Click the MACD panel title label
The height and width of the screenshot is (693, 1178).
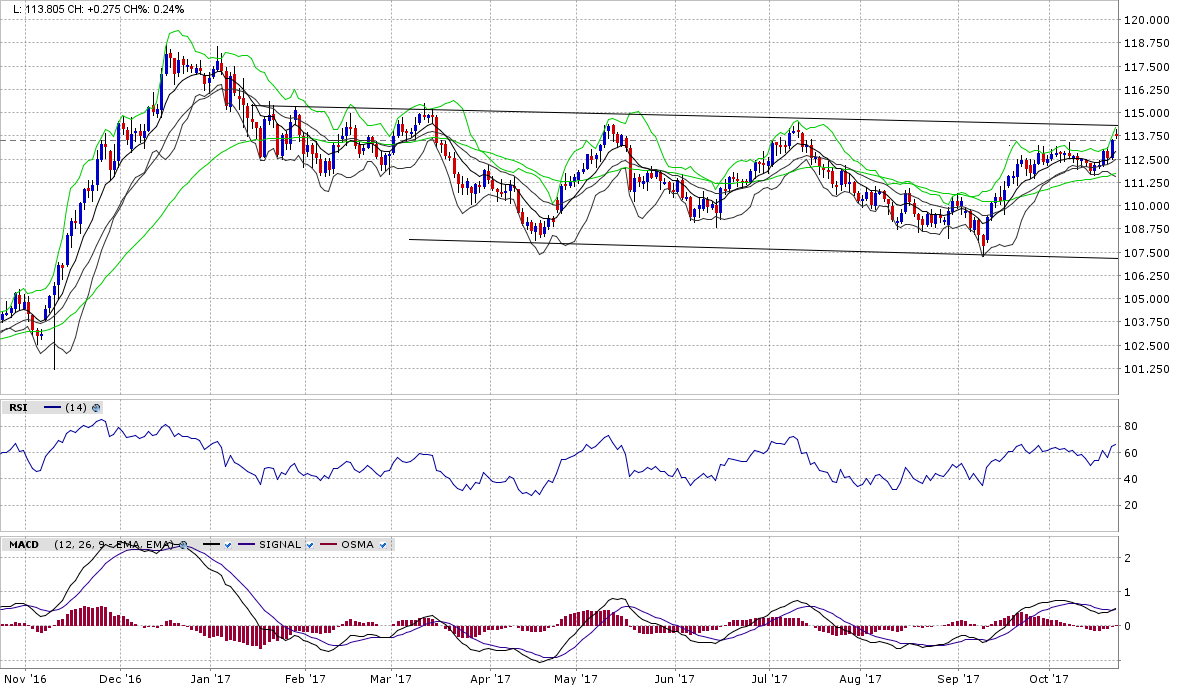pyautogui.click(x=25, y=545)
